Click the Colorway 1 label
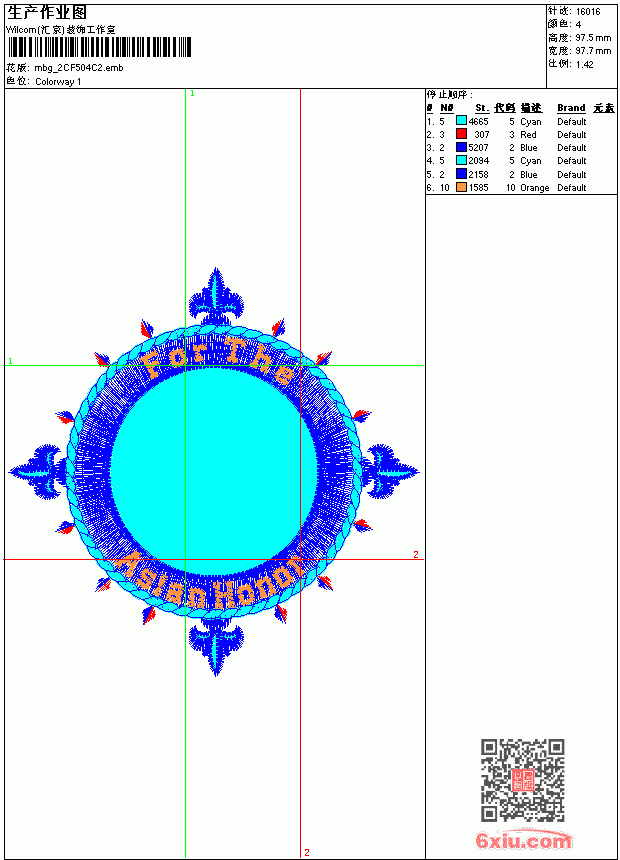 [x=58, y=82]
